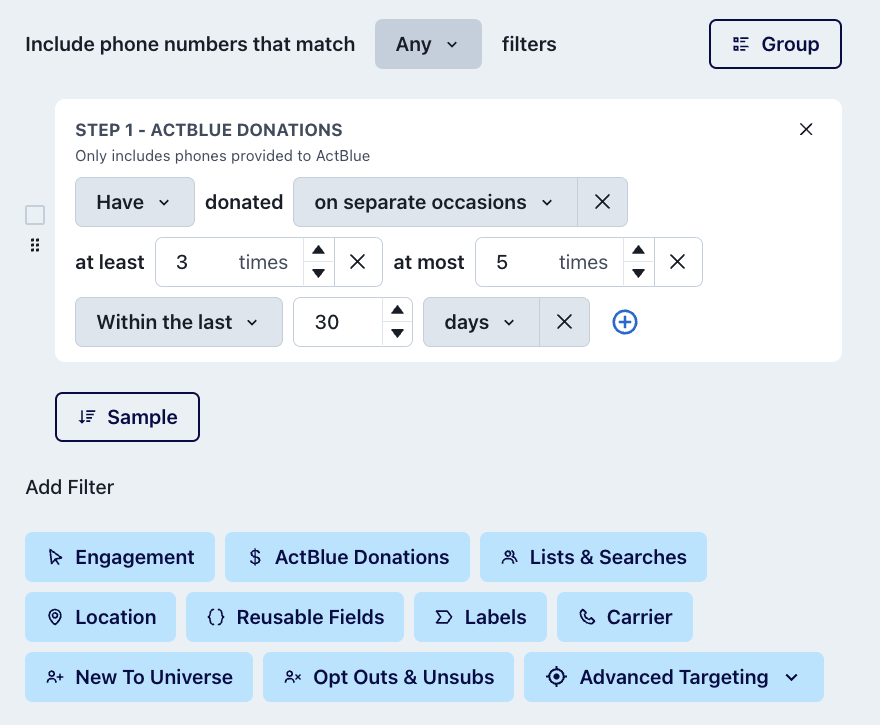The image size is (880, 725).
Task: Add a new condition via the circled plus icon
Action: (x=625, y=322)
